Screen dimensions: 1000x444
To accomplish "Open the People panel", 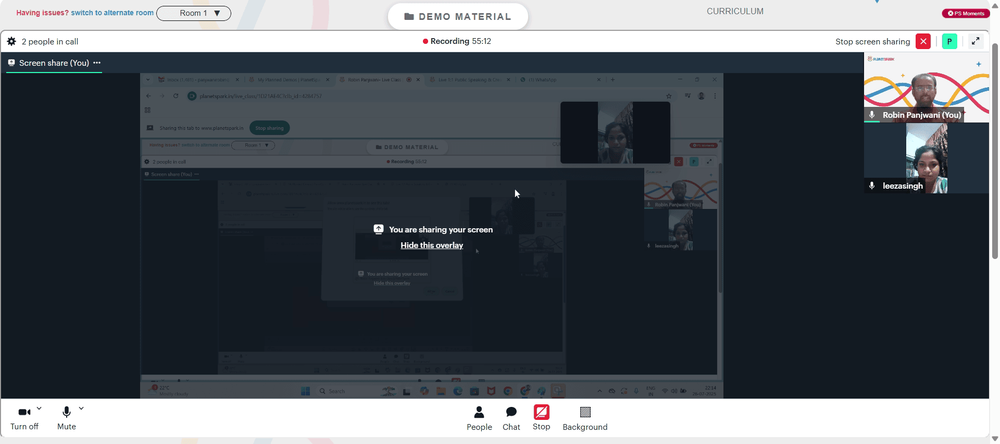I will pos(479,418).
